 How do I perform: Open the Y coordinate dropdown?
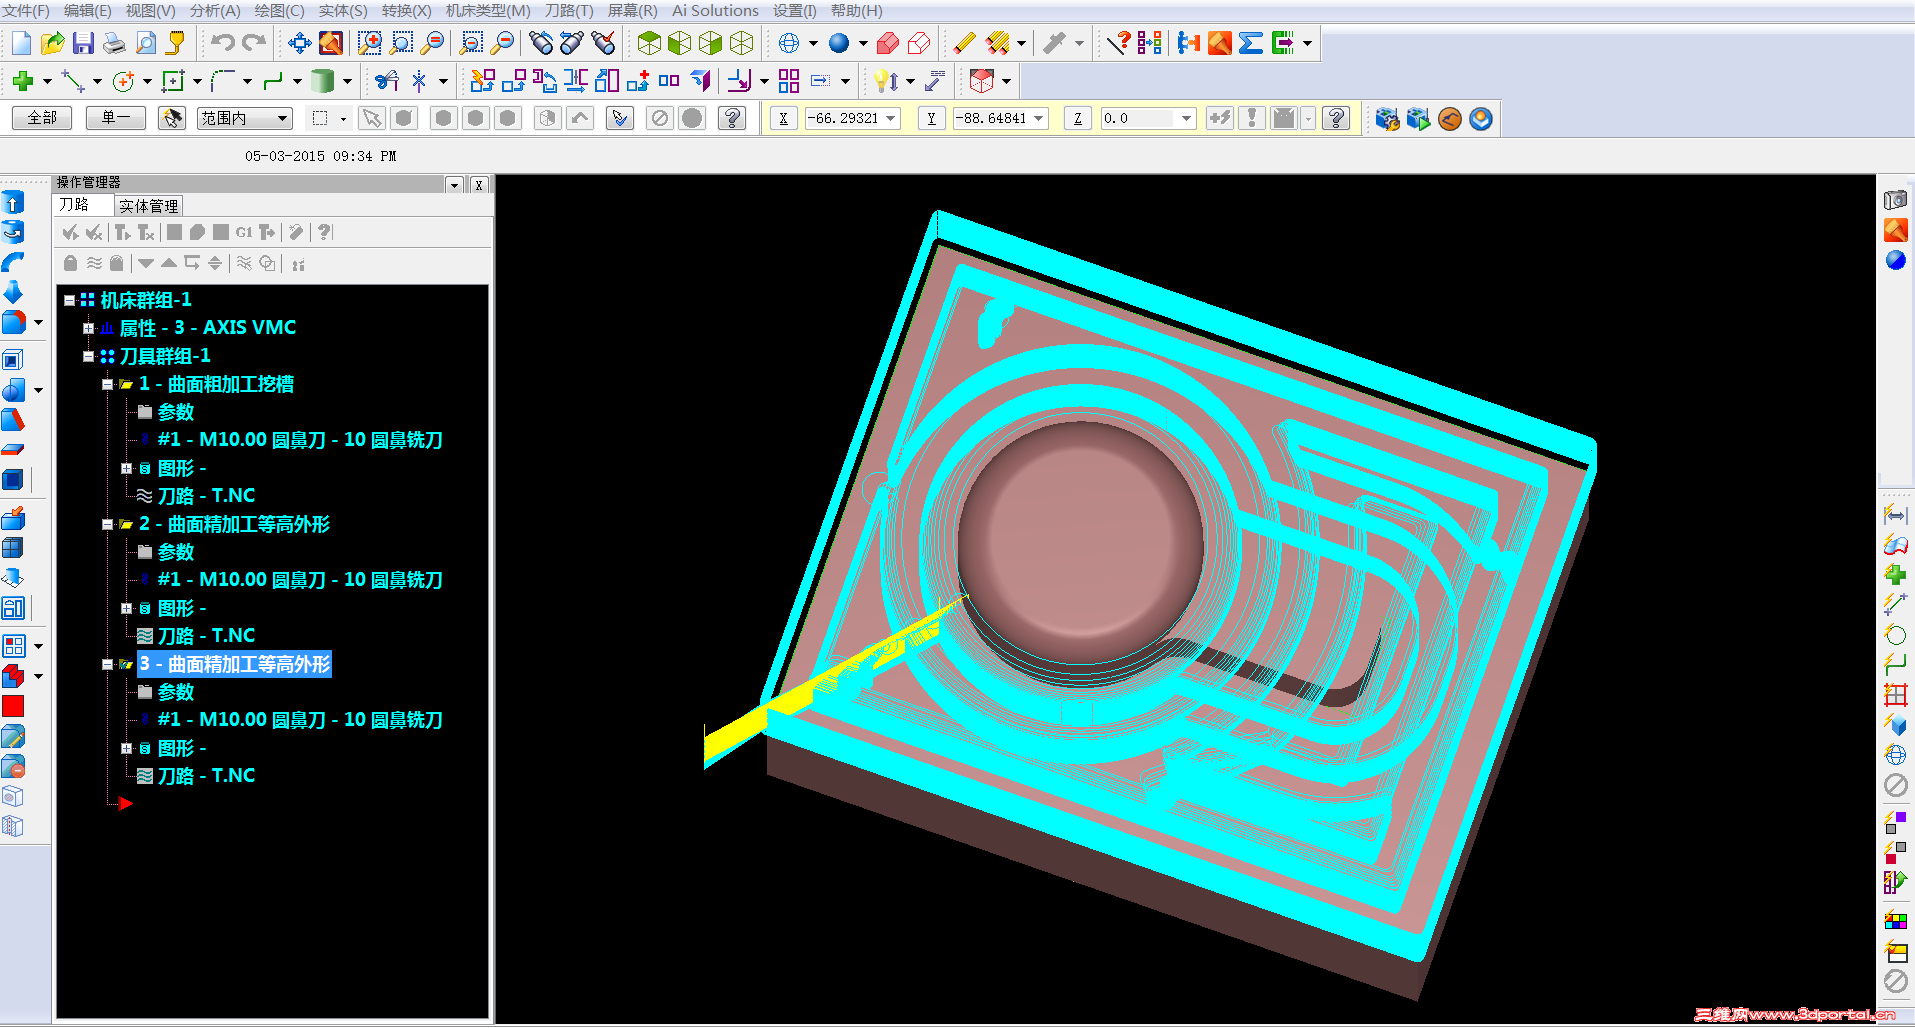[x=1039, y=118]
